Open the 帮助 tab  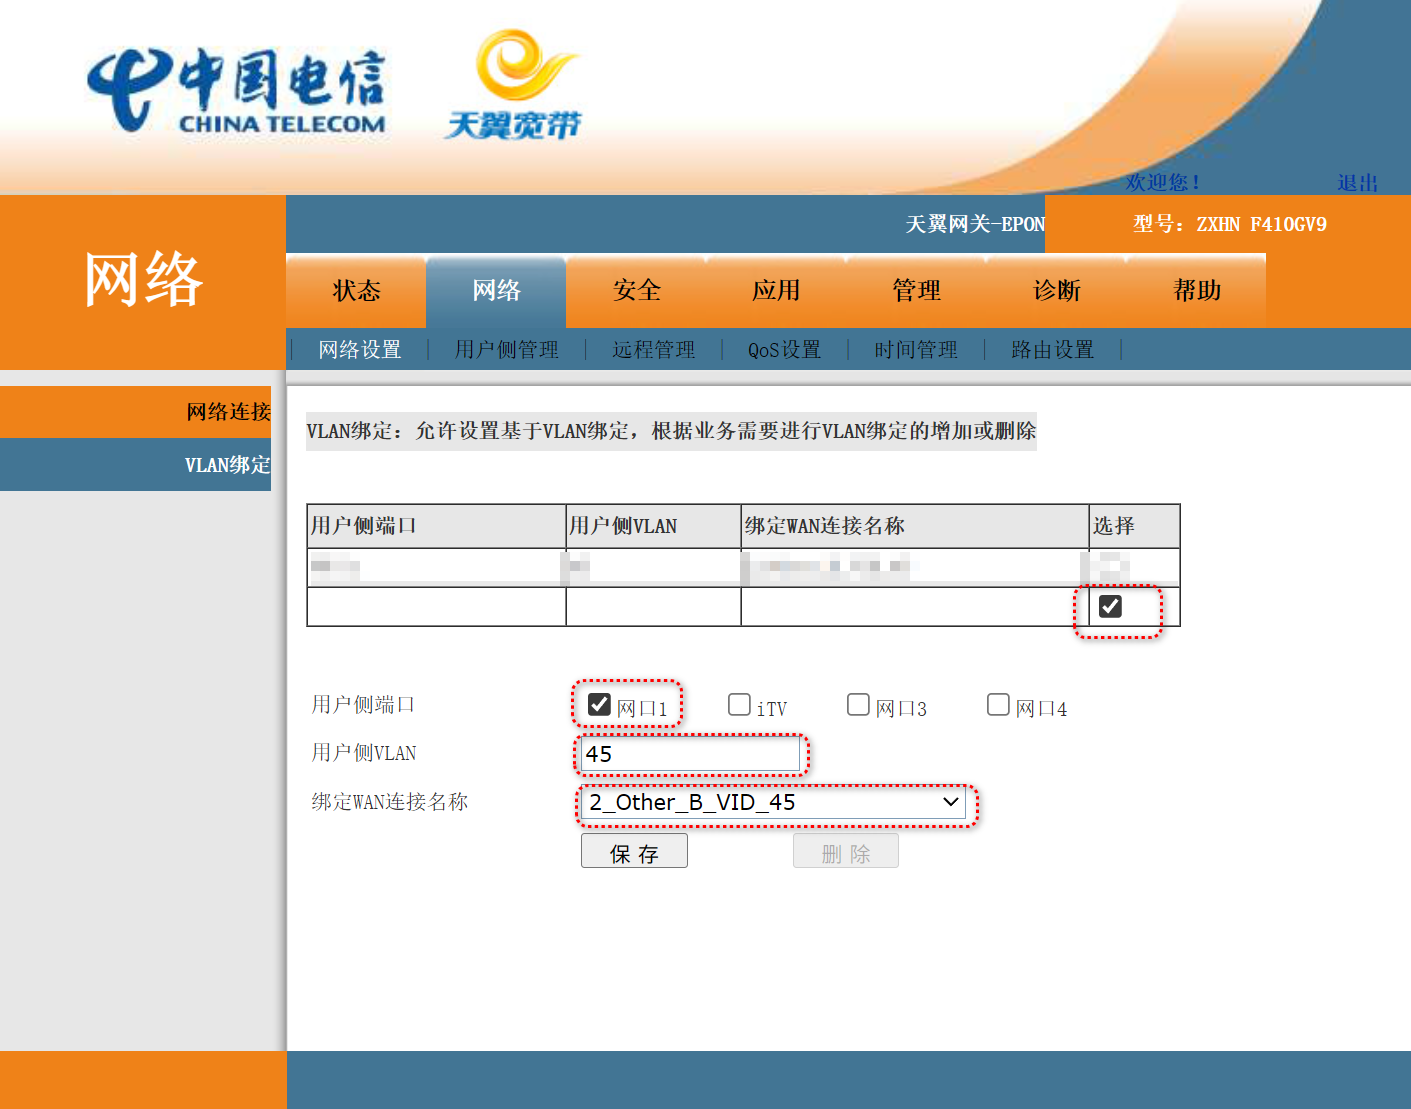pyautogui.click(x=1196, y=291)
